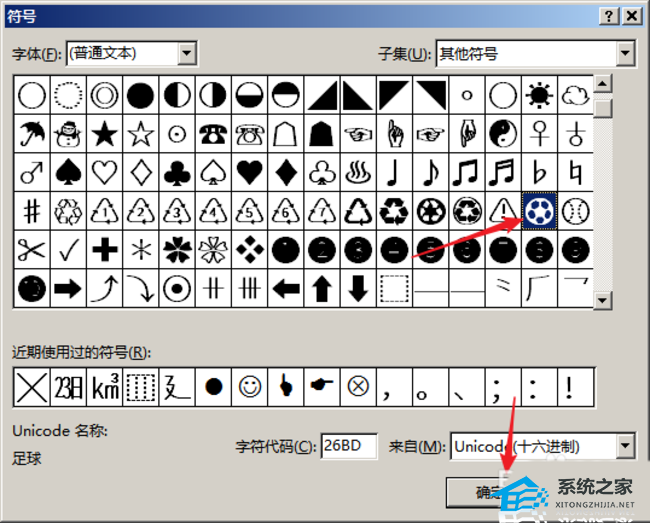This screenshot has height=523, width=650.
Task: Select the black telephone symbol
Action: [x=213, y=133]
